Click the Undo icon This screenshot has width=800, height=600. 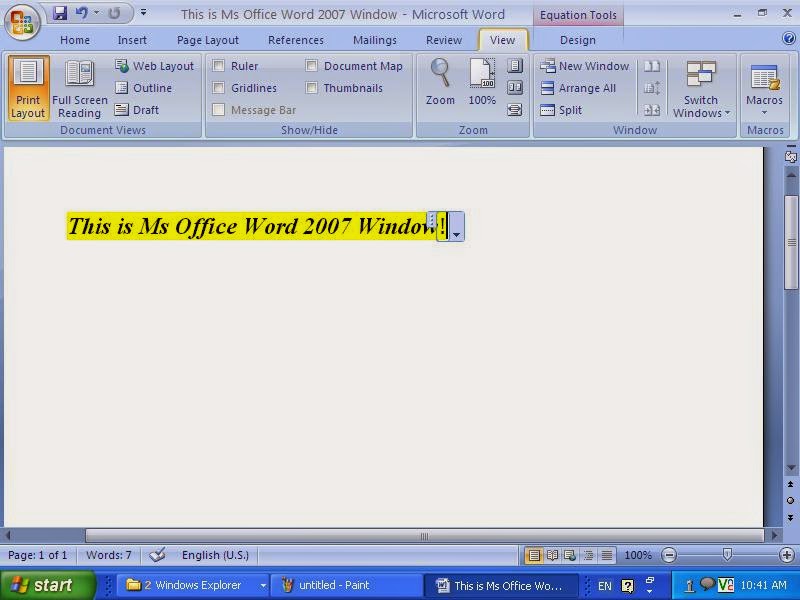[81, 13]
